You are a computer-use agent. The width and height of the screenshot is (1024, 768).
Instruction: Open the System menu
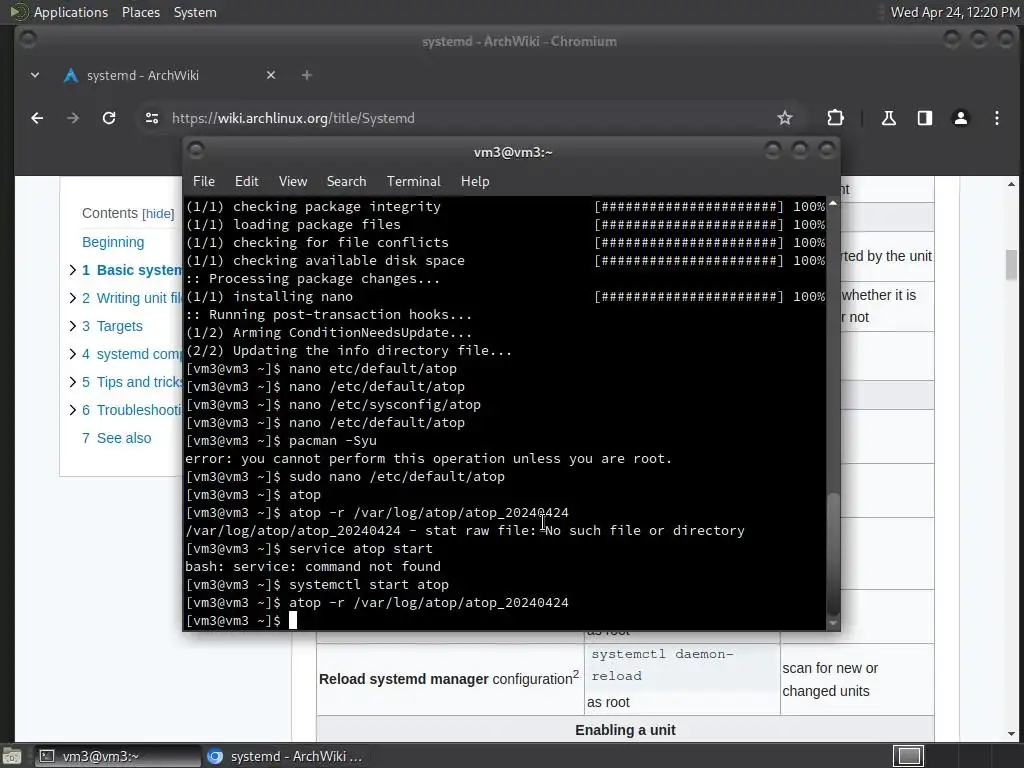click(195, 12)
